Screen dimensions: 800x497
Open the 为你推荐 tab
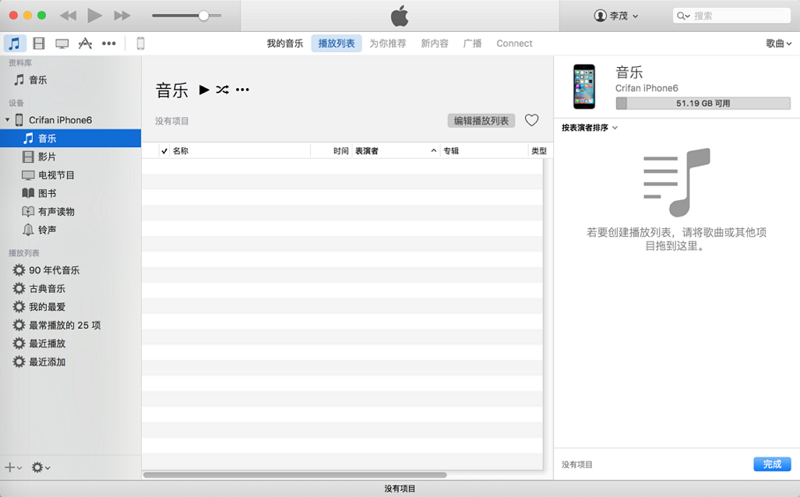tap(388, 43)
